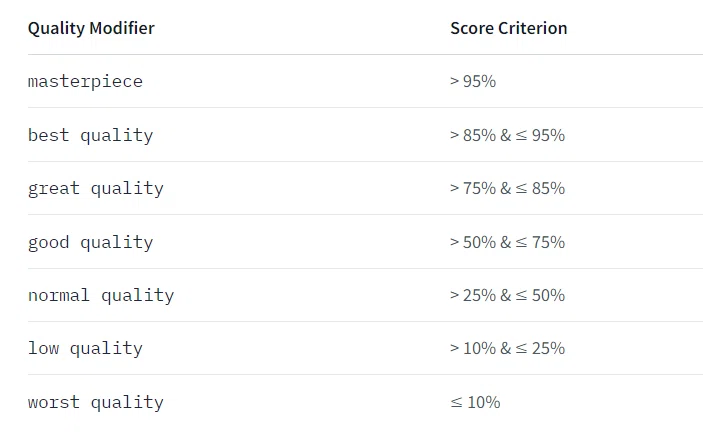Select the low quality modifier text
This screenshot has height=442, width=703.
coord(85,348)
